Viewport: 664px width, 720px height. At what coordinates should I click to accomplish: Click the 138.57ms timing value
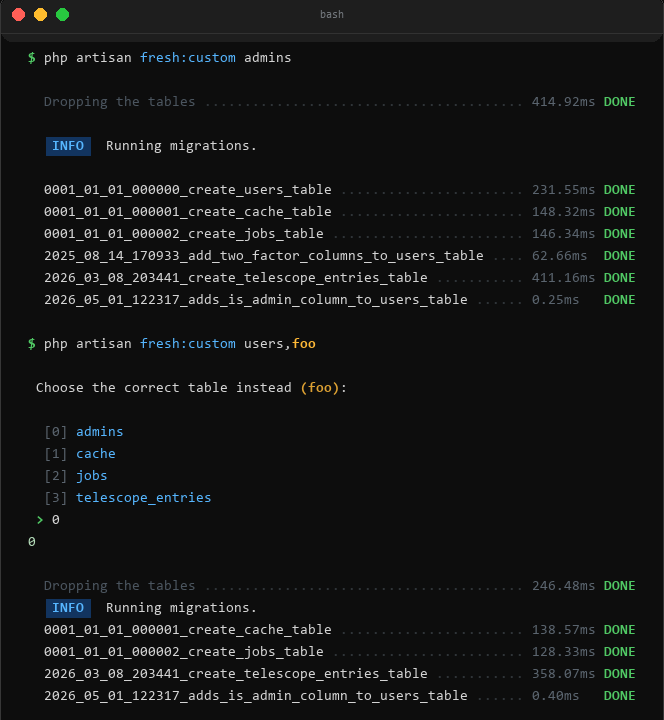(563, 630)
